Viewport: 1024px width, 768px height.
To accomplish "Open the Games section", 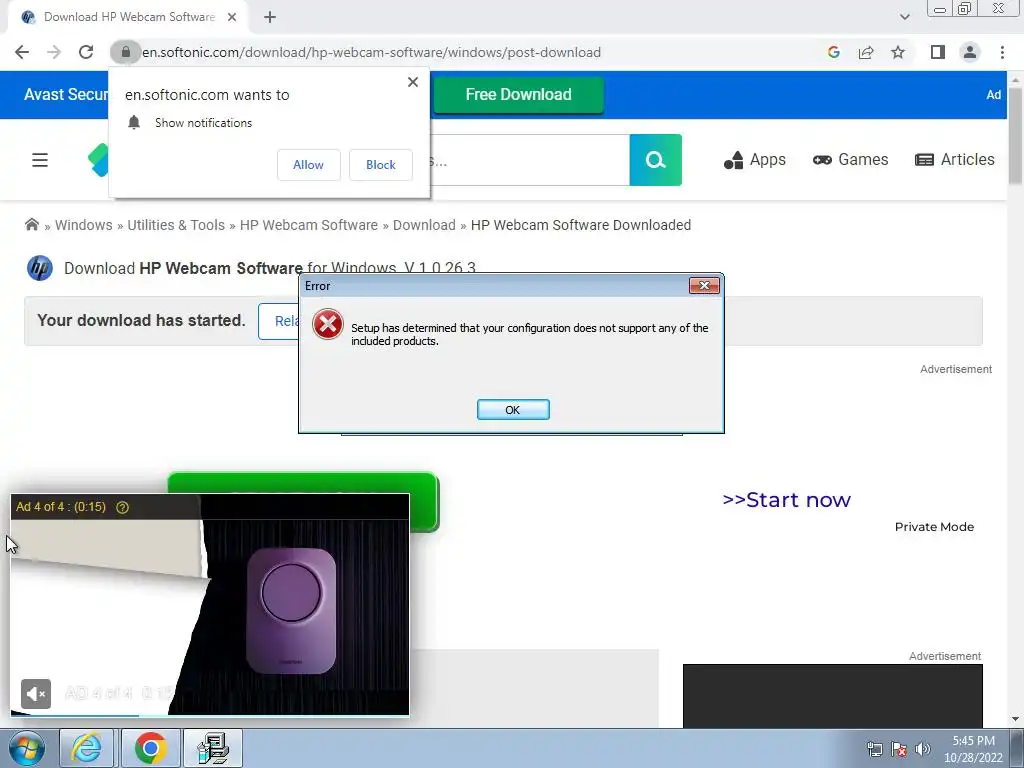I will coord(850,160).
